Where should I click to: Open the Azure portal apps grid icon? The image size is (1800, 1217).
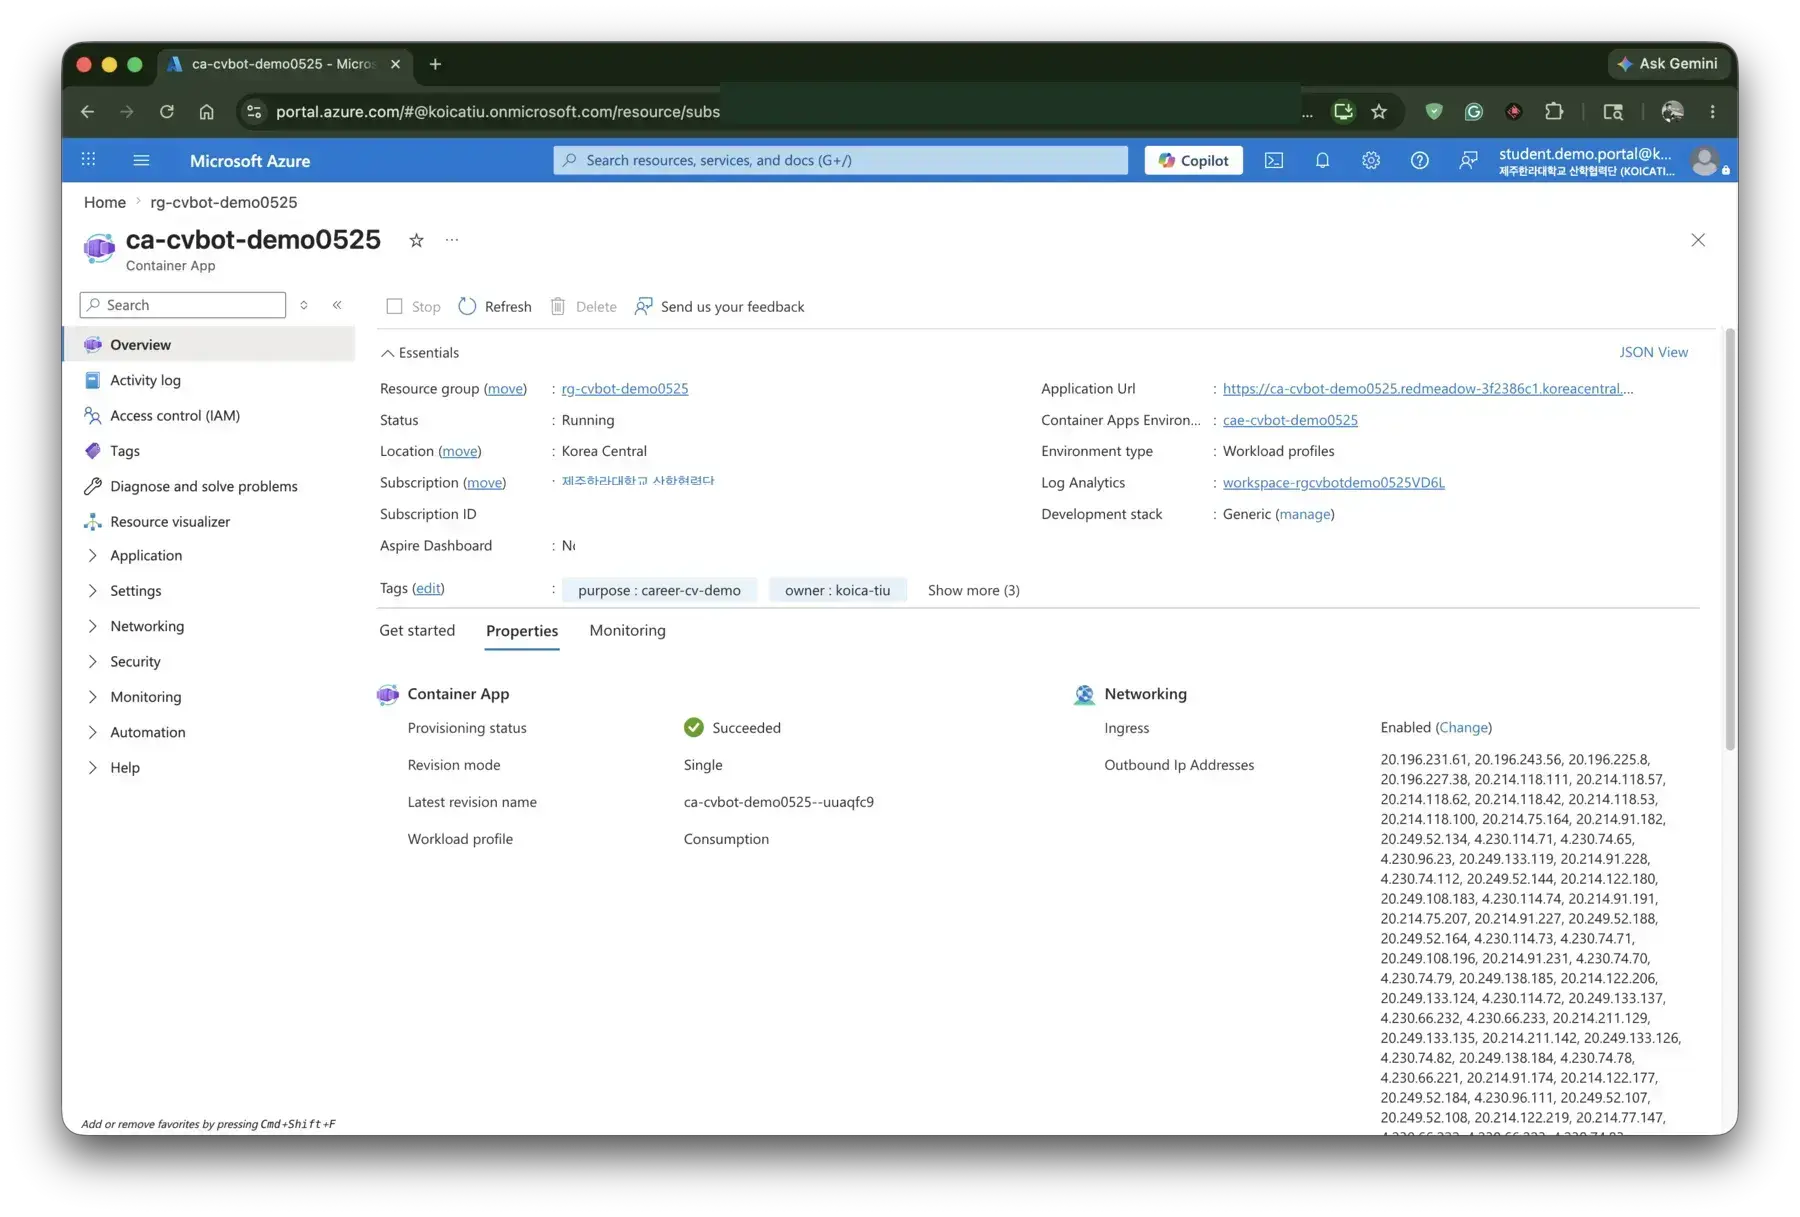click(x=88, y=160)
